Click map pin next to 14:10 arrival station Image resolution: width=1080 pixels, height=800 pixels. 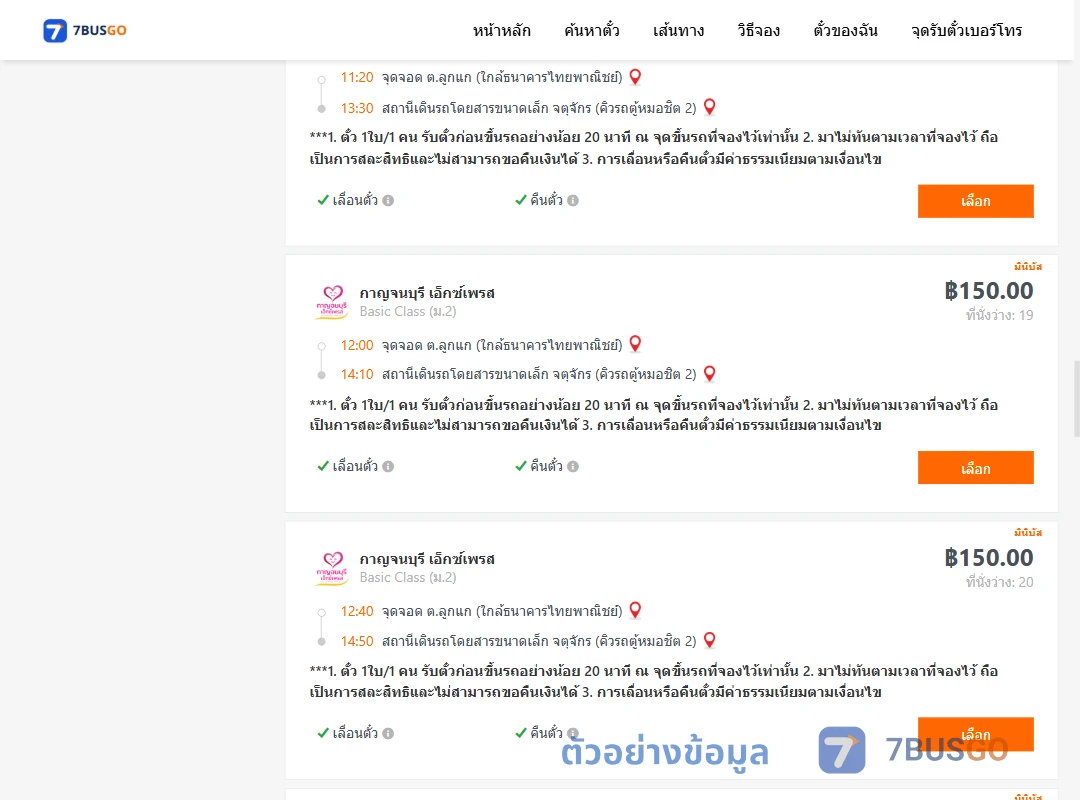[709, 373]
